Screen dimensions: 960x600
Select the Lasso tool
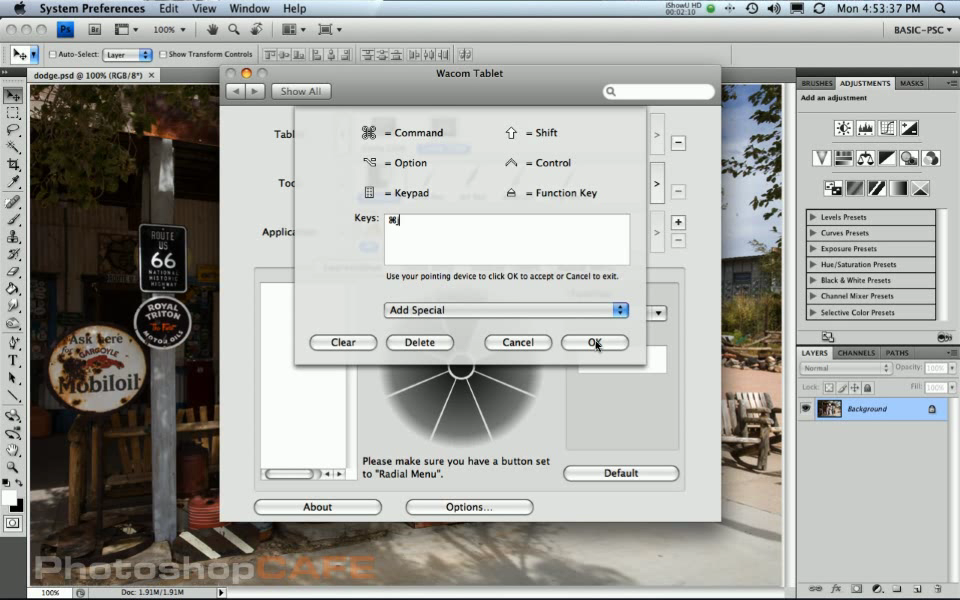click(x=13, y=130)
